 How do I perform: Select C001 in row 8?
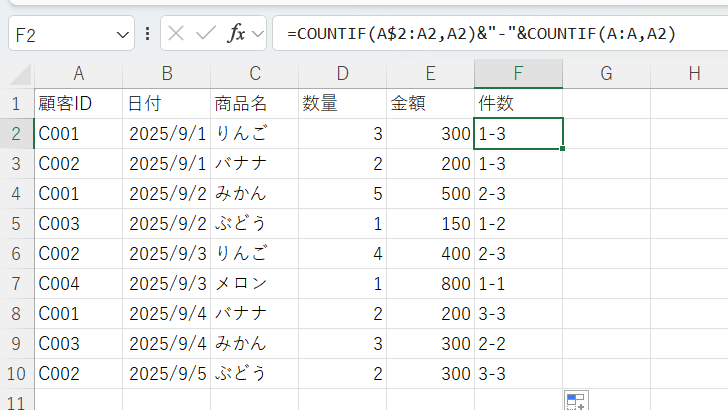[x=78, y=314]
